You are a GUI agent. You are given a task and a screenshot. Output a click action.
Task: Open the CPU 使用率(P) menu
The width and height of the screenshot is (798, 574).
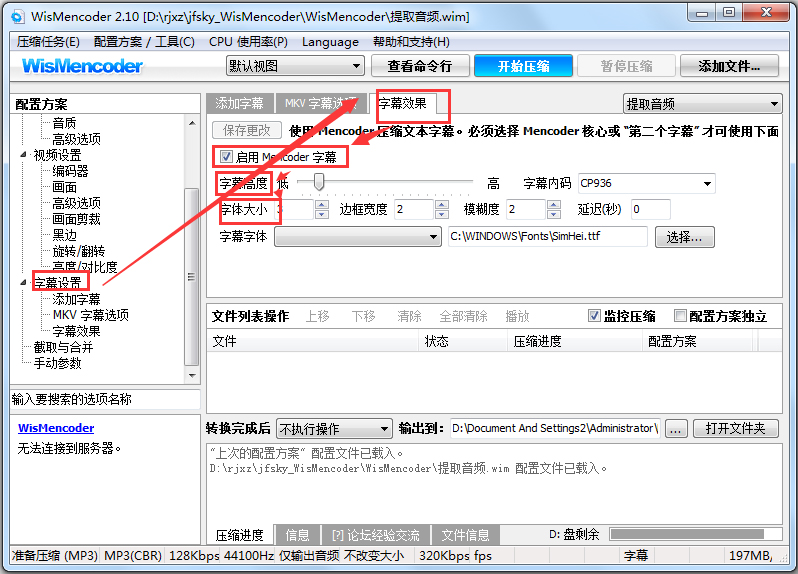pos(248,42)
